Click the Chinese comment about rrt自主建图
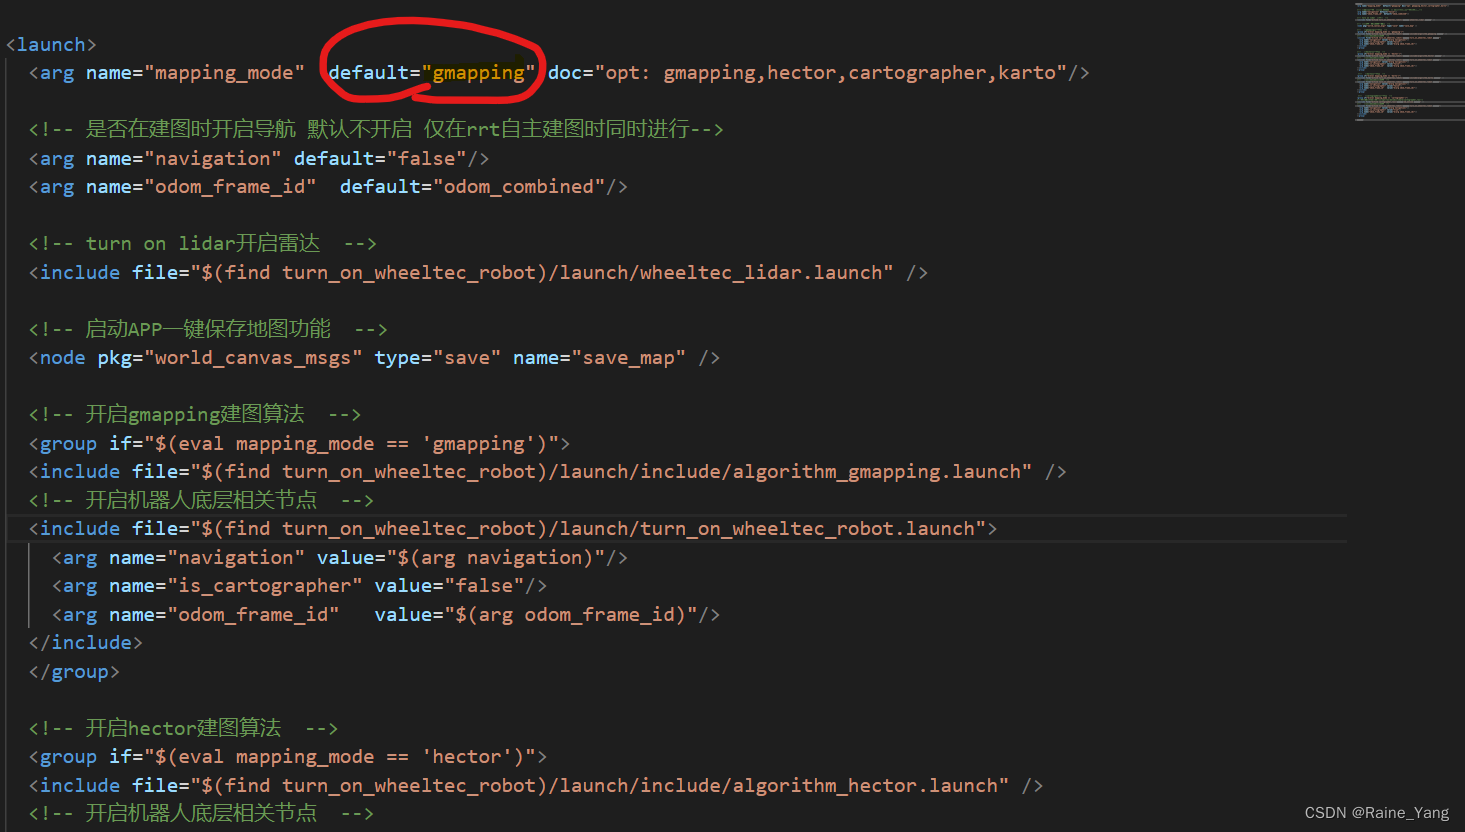 (376, 129)
